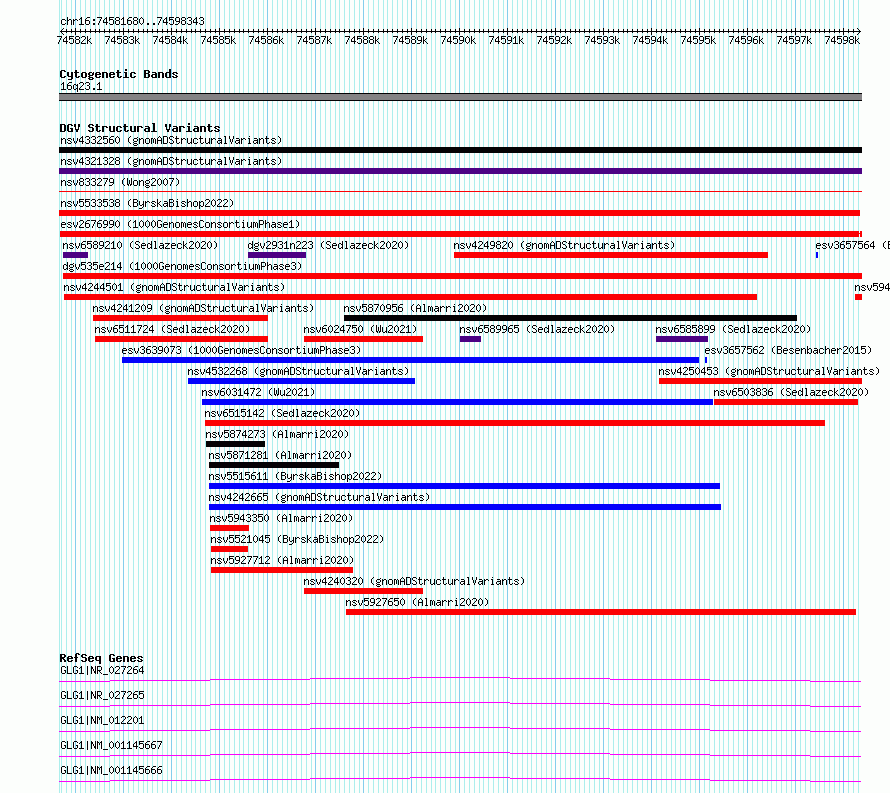This screenshot has height=793, width=890.
Task: Open esv3639073 1000GenomesConsortiumPhase3 variant
Action: (x=241, y=350)
